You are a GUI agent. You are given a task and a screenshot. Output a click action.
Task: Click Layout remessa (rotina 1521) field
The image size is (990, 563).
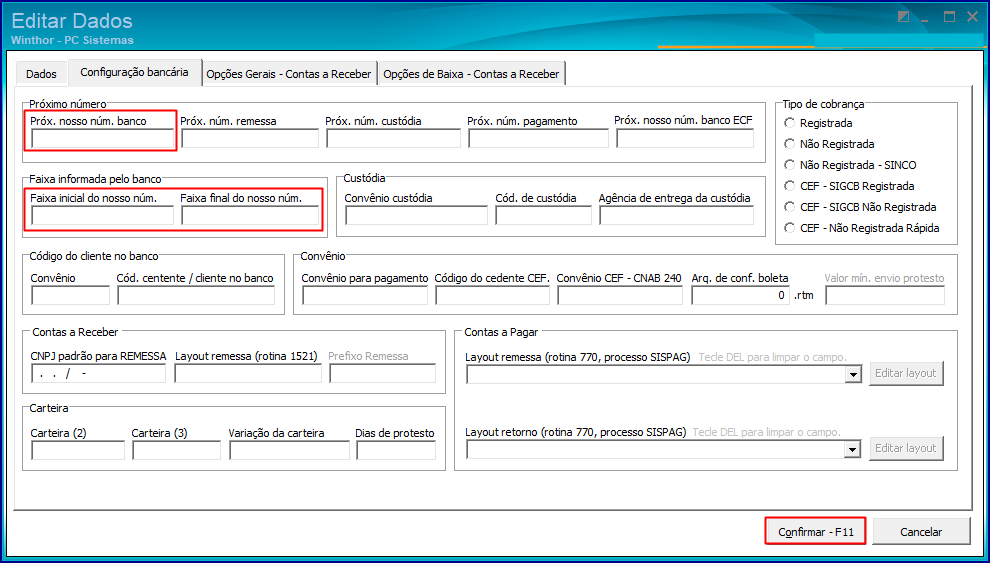point(248,374)
